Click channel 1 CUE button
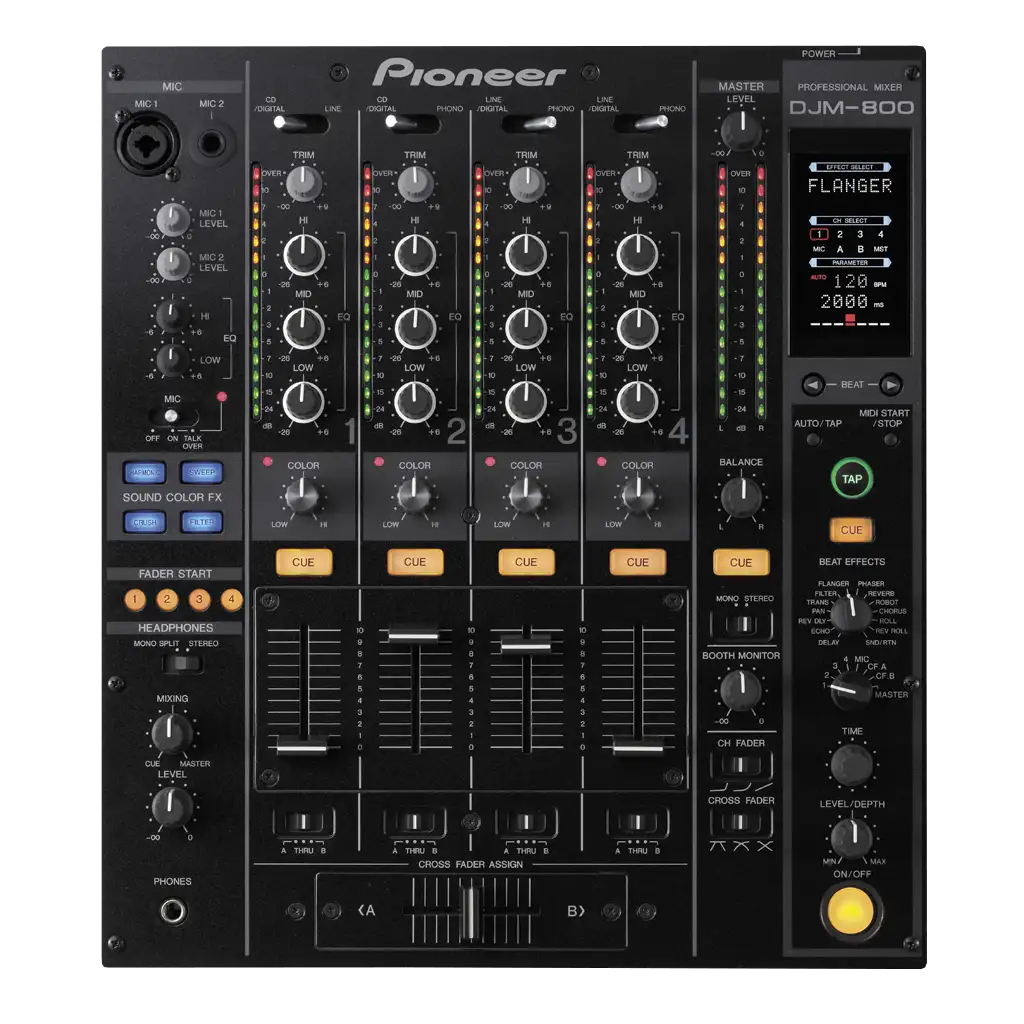The image size is (1024, 1024). click(x=304, y=562)
